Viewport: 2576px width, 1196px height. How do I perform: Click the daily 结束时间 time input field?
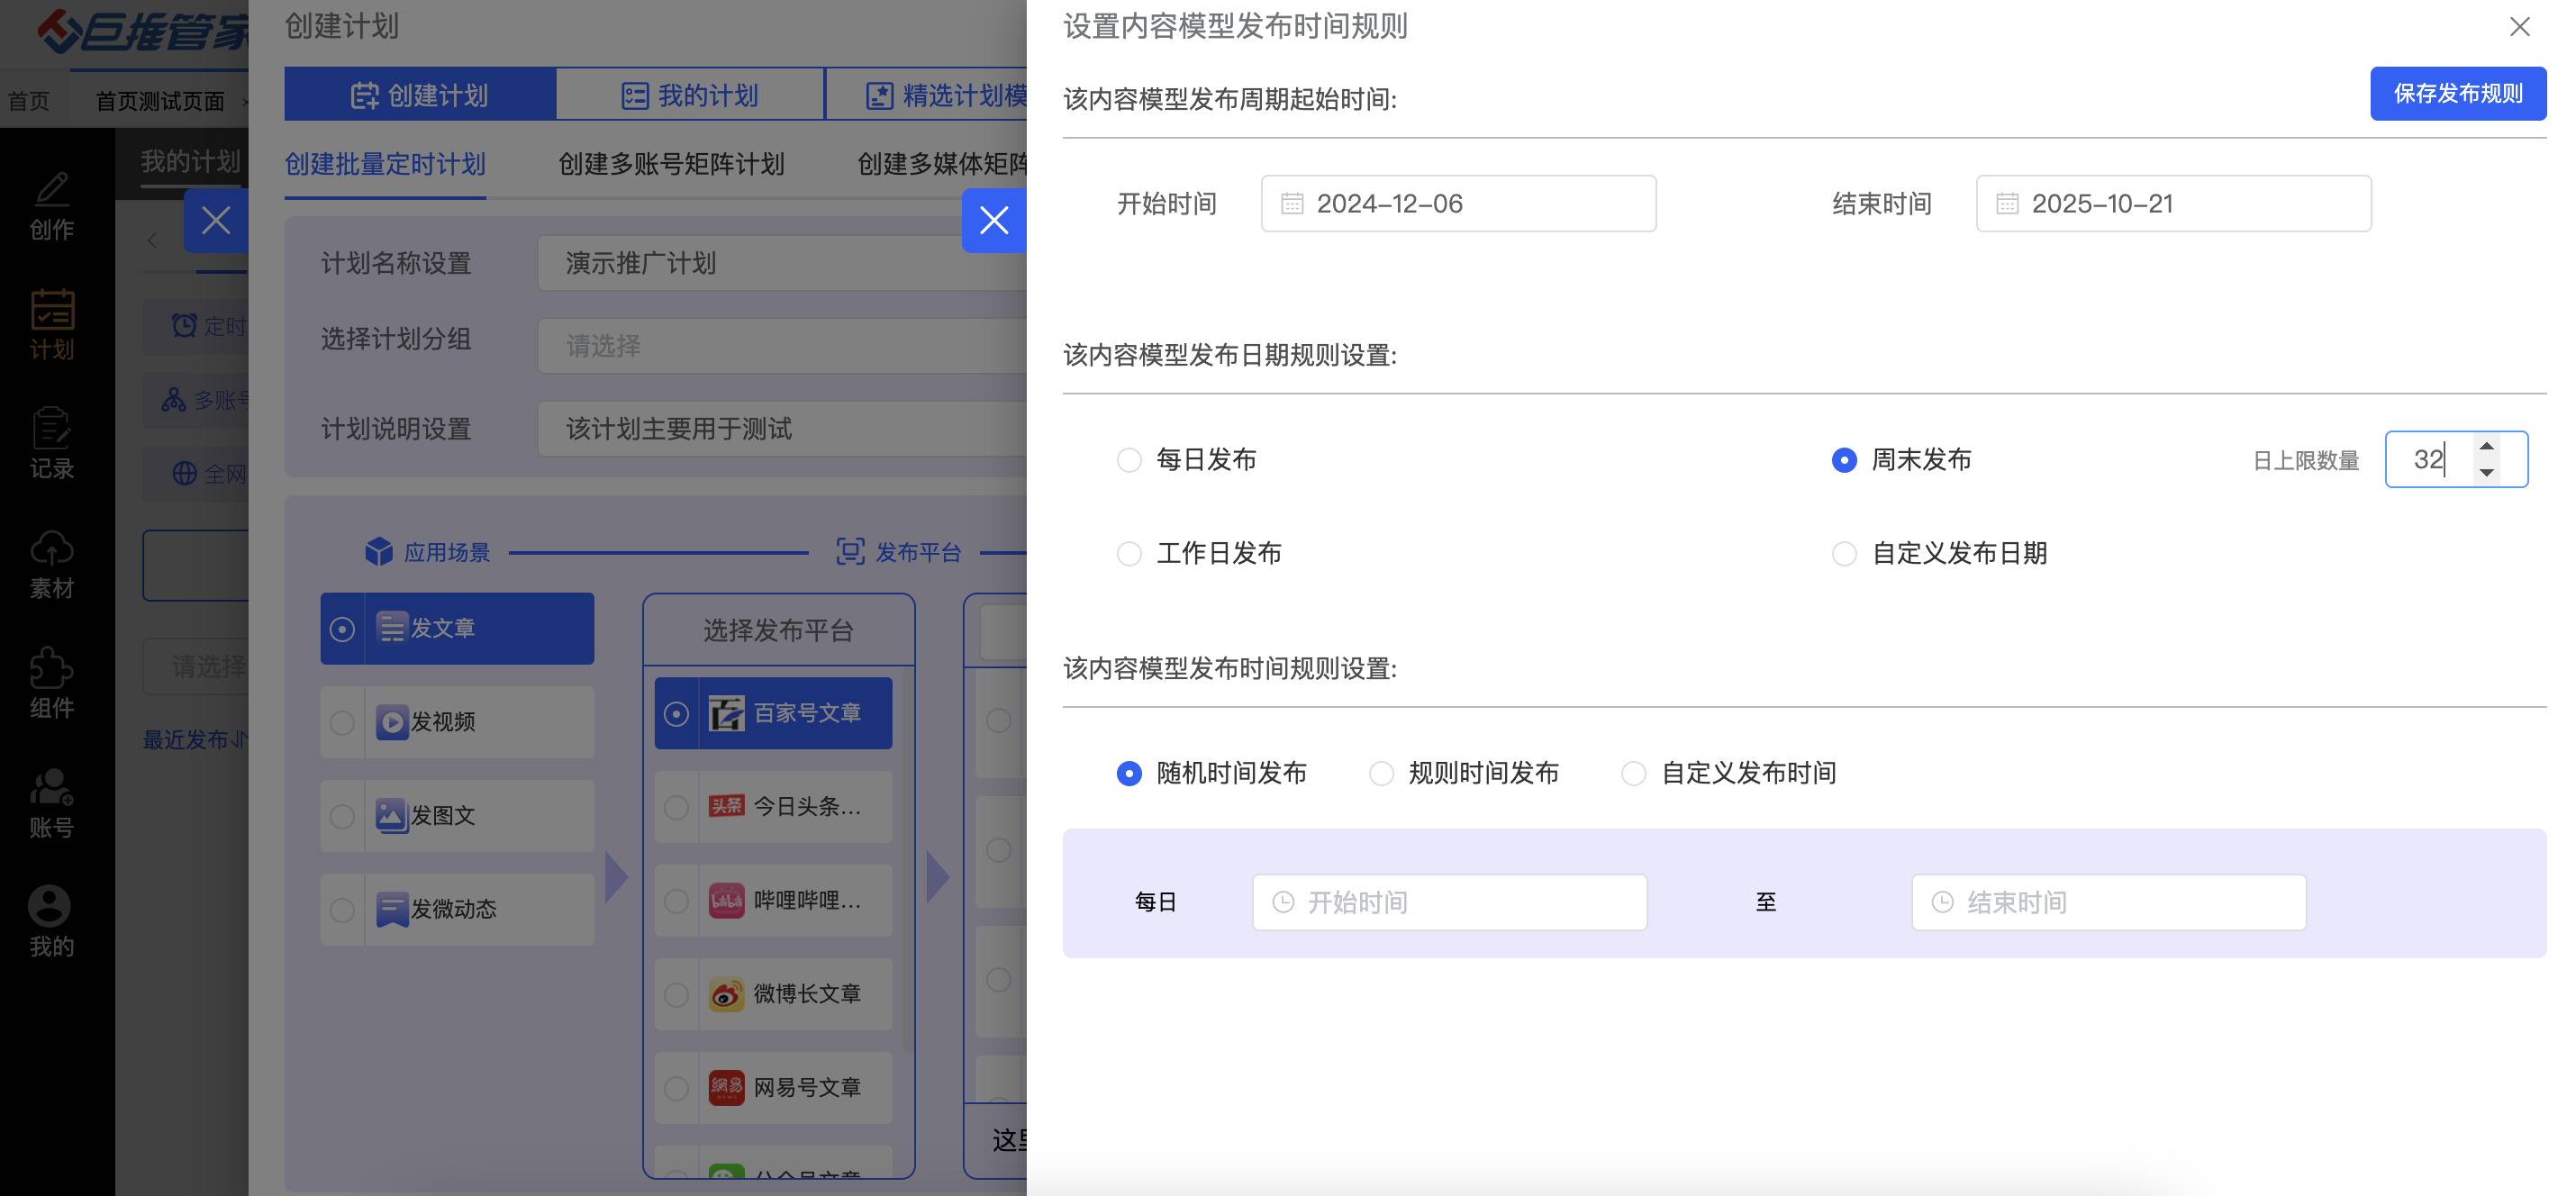click(2108, 903)
